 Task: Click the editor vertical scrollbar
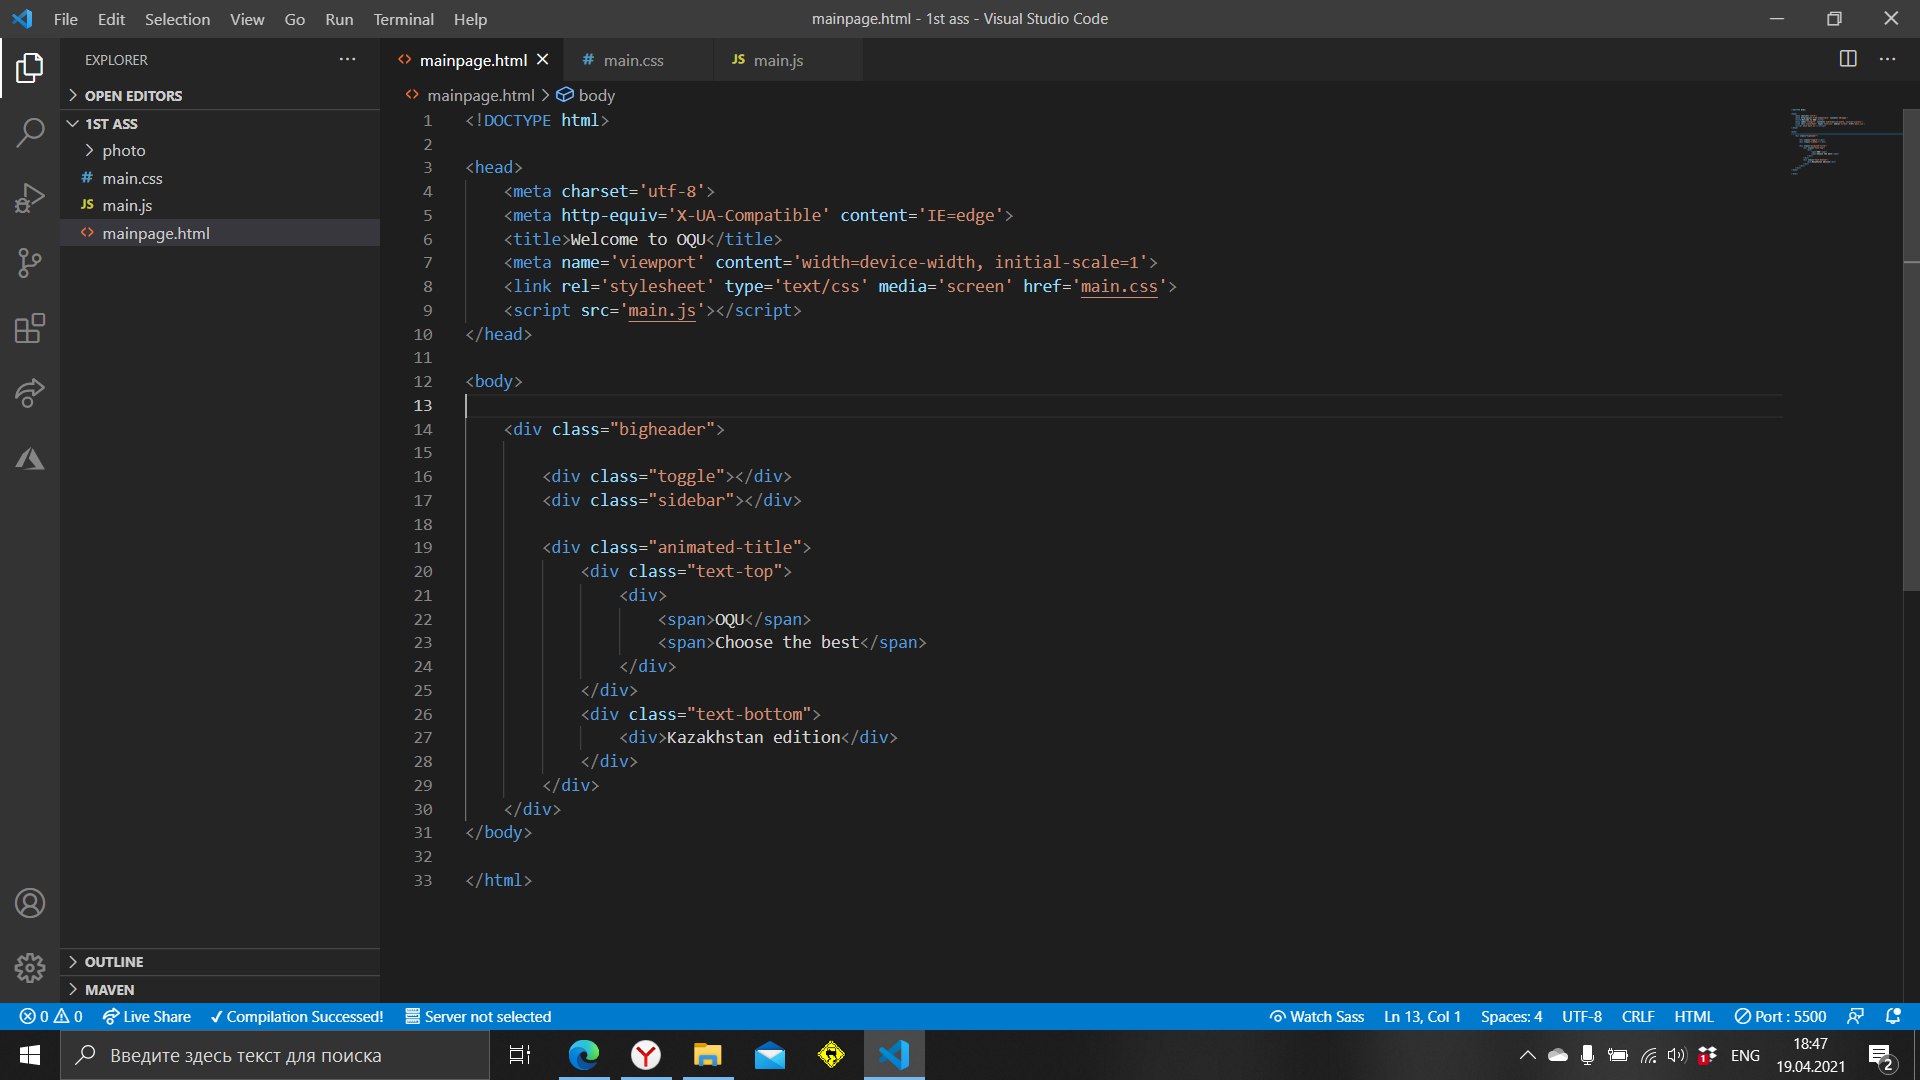point(1911,350)
